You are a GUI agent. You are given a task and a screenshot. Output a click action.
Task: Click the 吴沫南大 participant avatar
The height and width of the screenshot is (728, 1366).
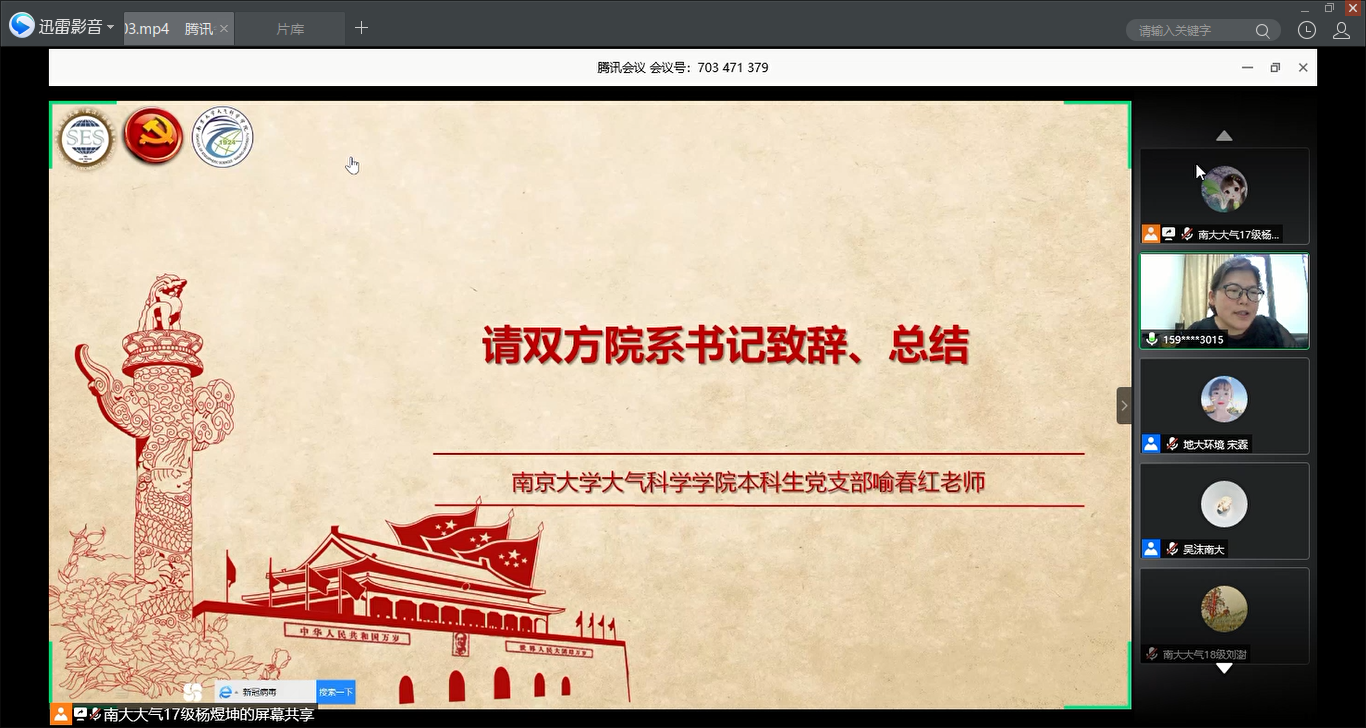click(1224, 504)
